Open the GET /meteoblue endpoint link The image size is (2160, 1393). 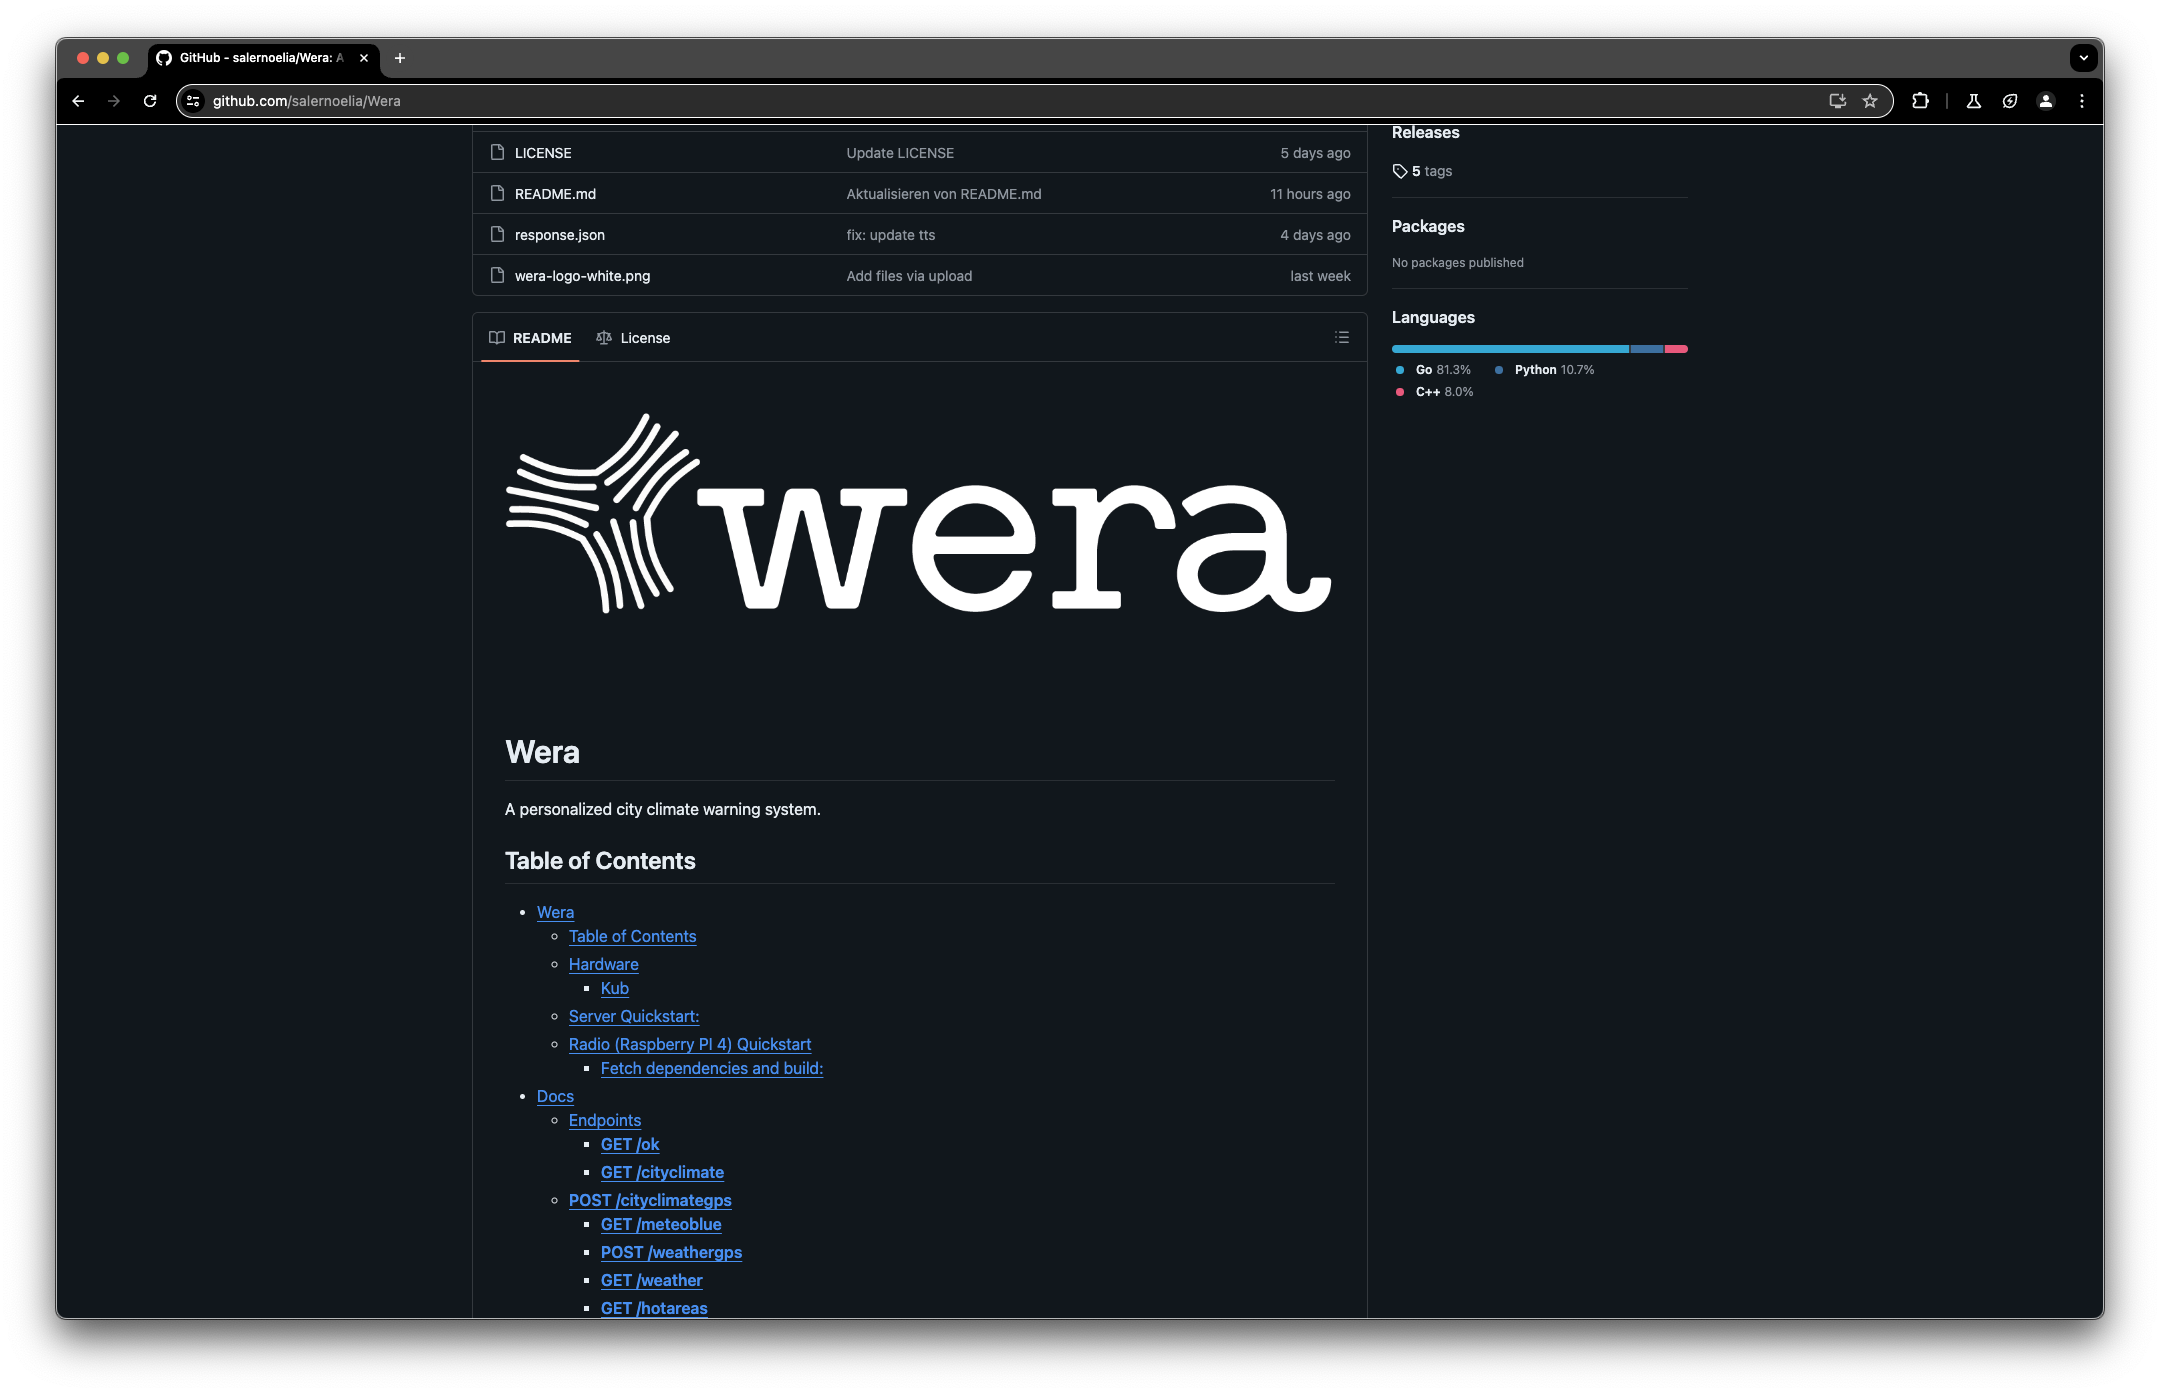tap(661, 1224)
